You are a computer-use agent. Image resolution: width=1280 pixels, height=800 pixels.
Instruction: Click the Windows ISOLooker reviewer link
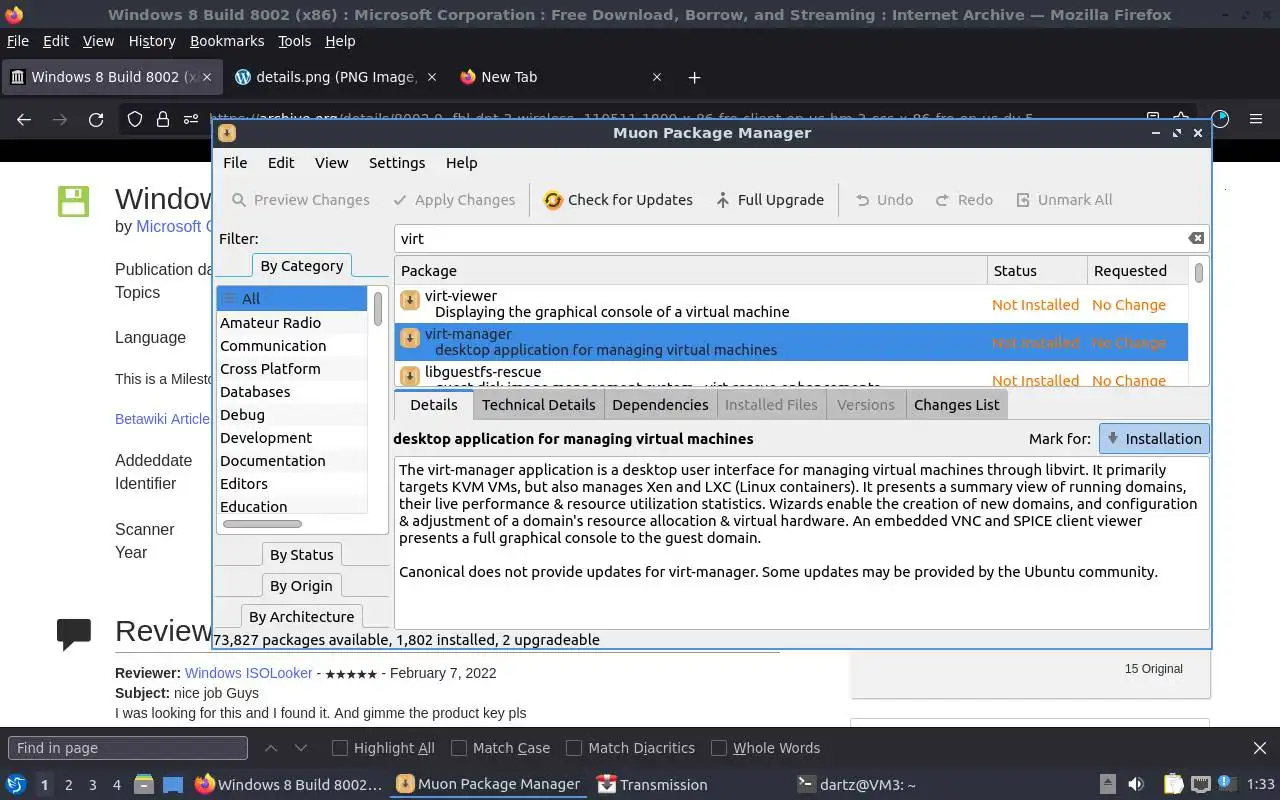[248, 673]
